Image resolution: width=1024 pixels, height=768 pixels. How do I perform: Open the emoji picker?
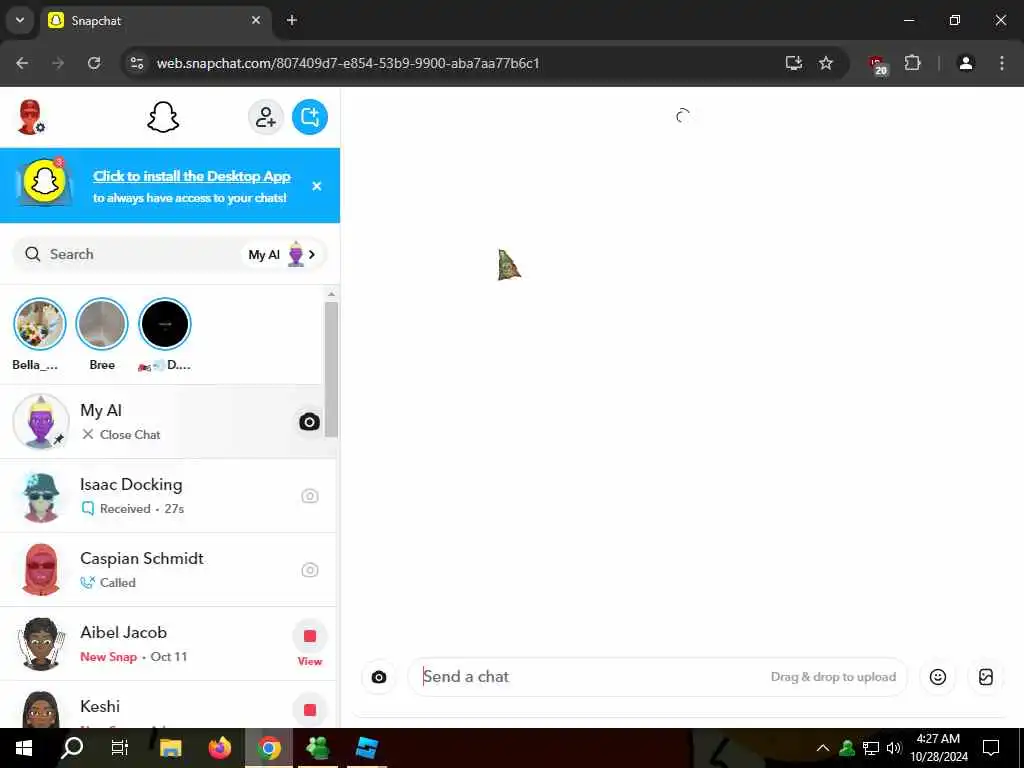pyautogui.click(x=938, y=677)
